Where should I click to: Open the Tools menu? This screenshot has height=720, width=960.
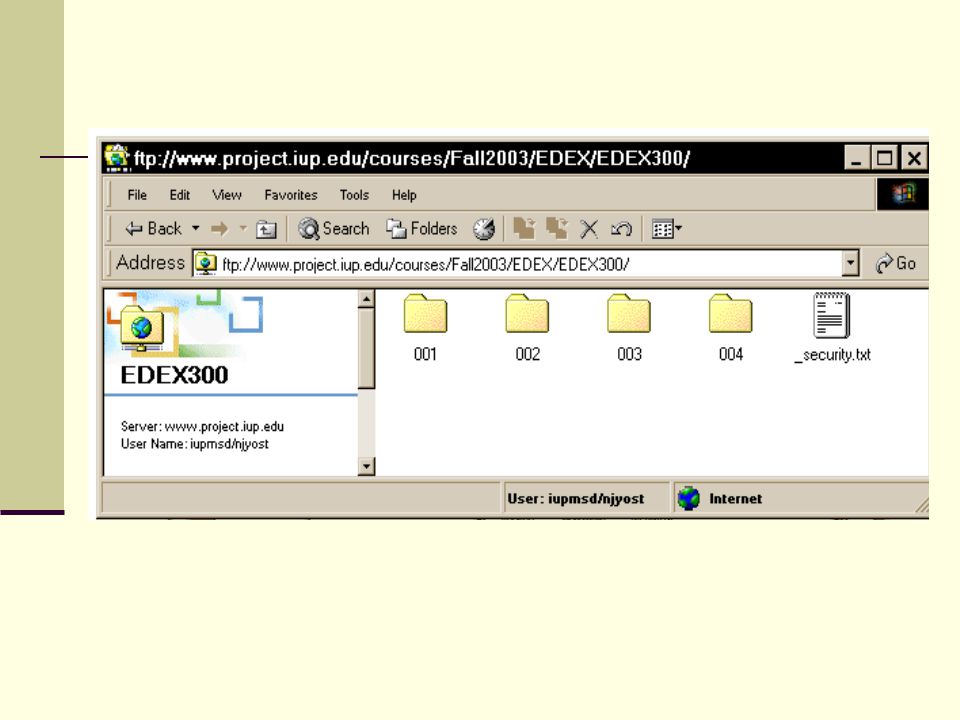[x=354, y=195]
